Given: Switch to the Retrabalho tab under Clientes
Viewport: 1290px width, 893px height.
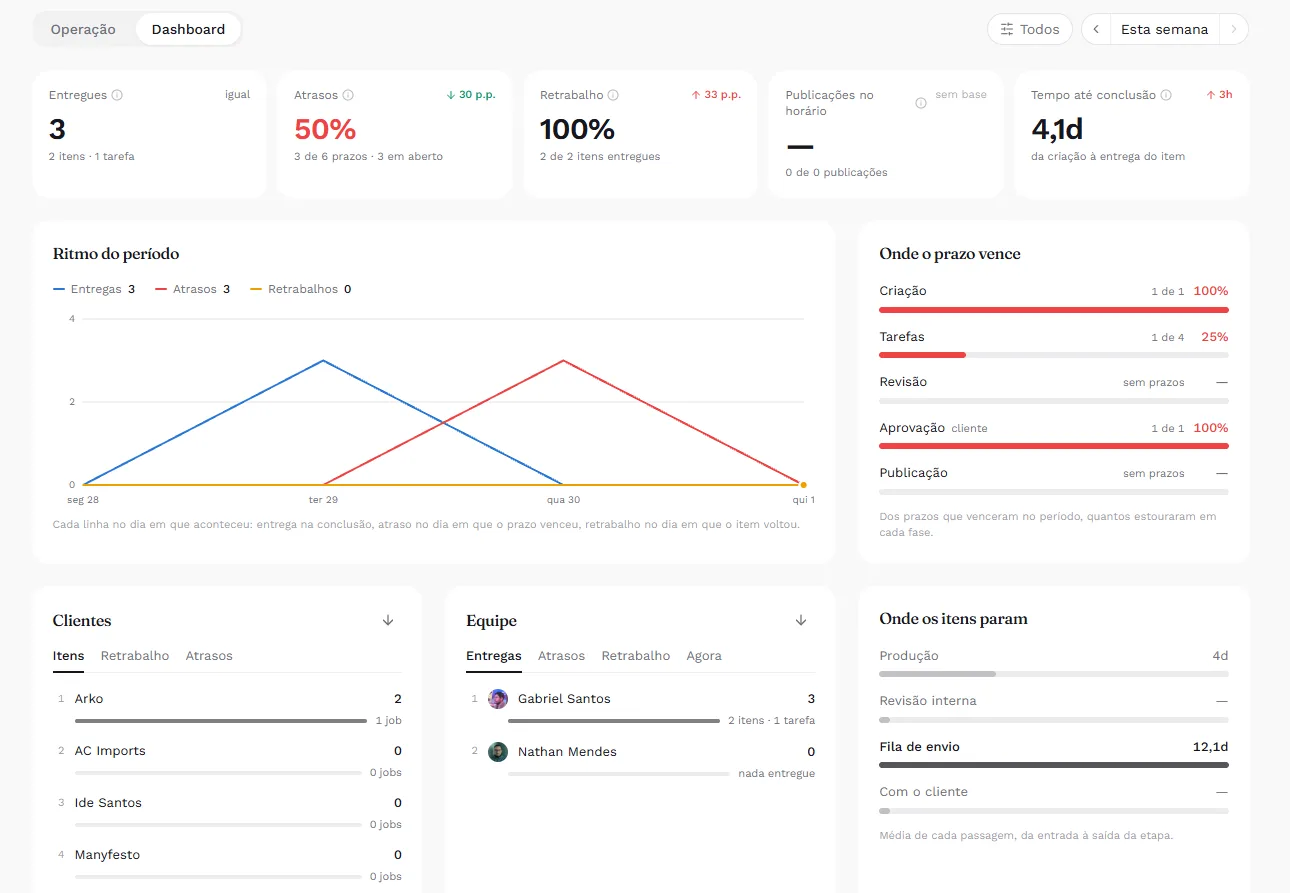Looking at the screenshot, I should (x=135, y=656).
